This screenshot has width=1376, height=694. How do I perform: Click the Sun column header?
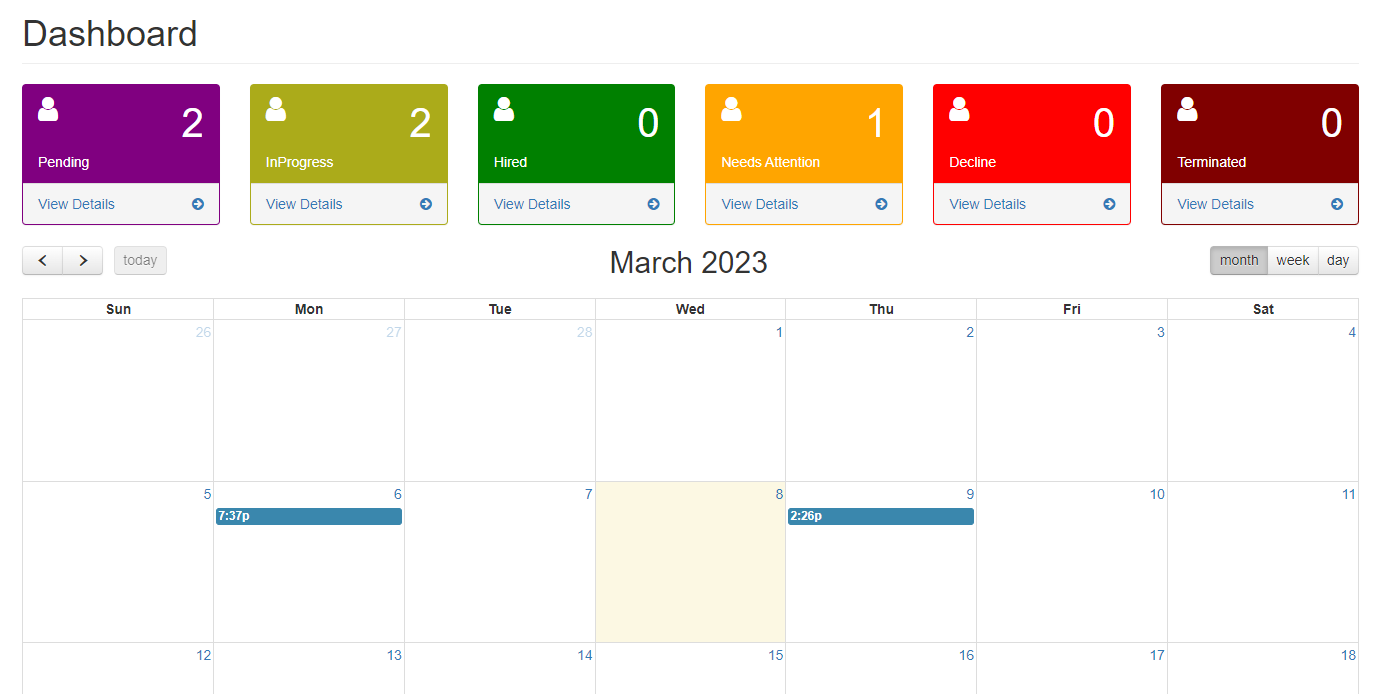(x=118, y=309)
